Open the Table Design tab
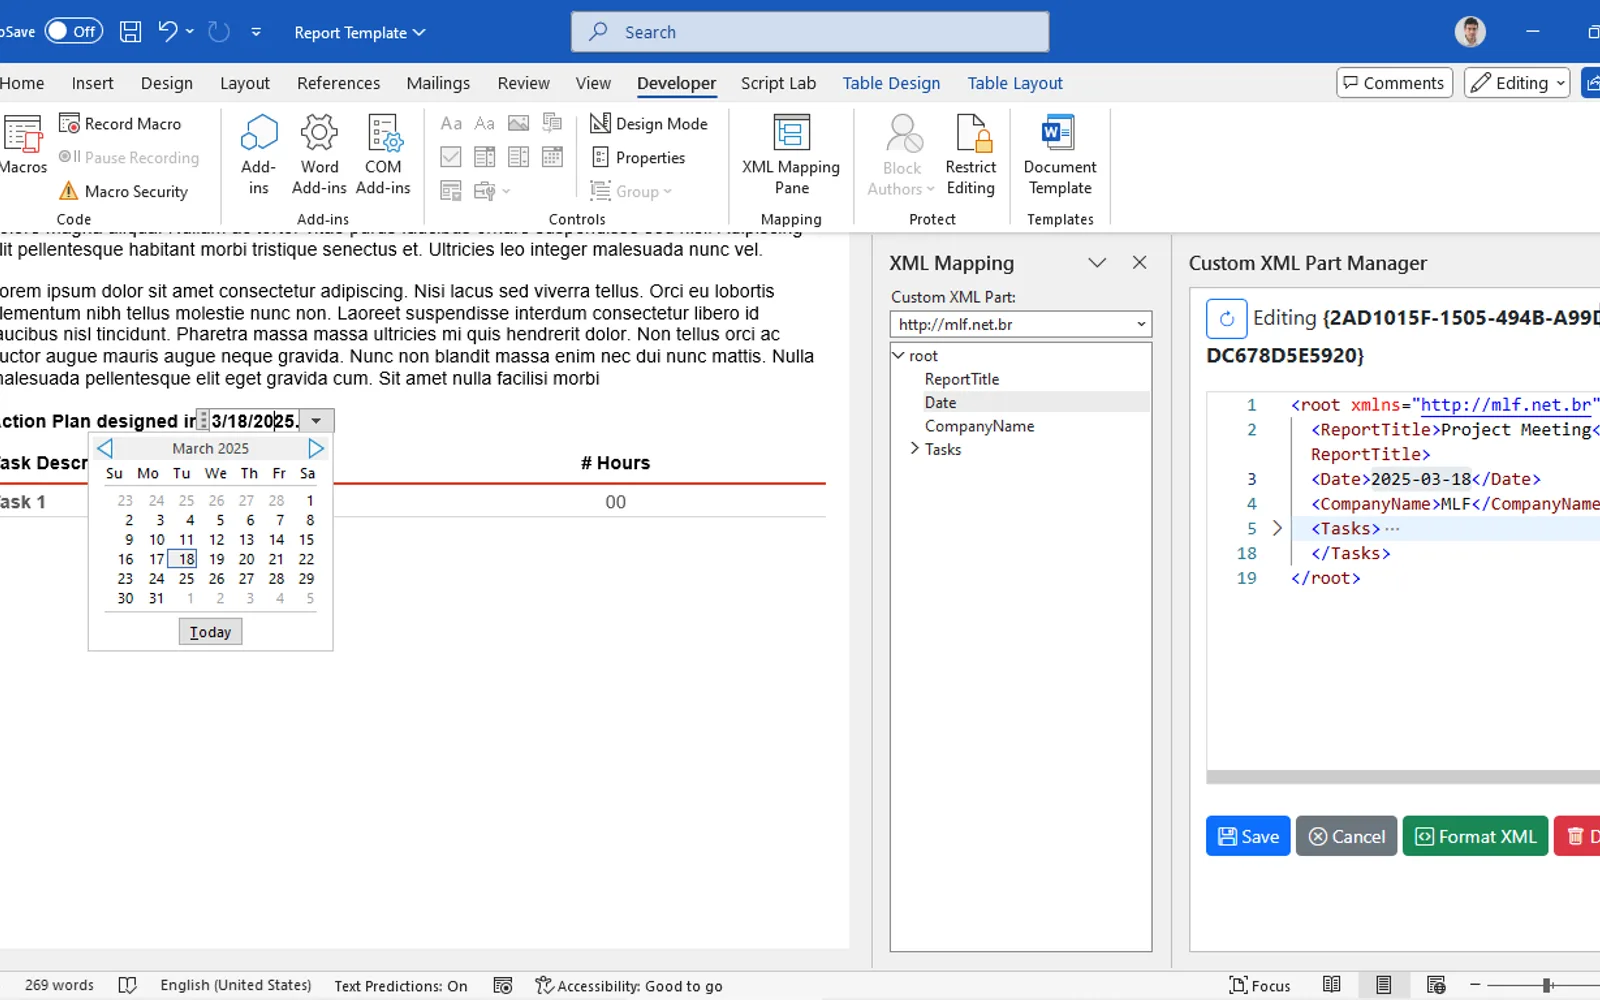 [x=891, y=83]
